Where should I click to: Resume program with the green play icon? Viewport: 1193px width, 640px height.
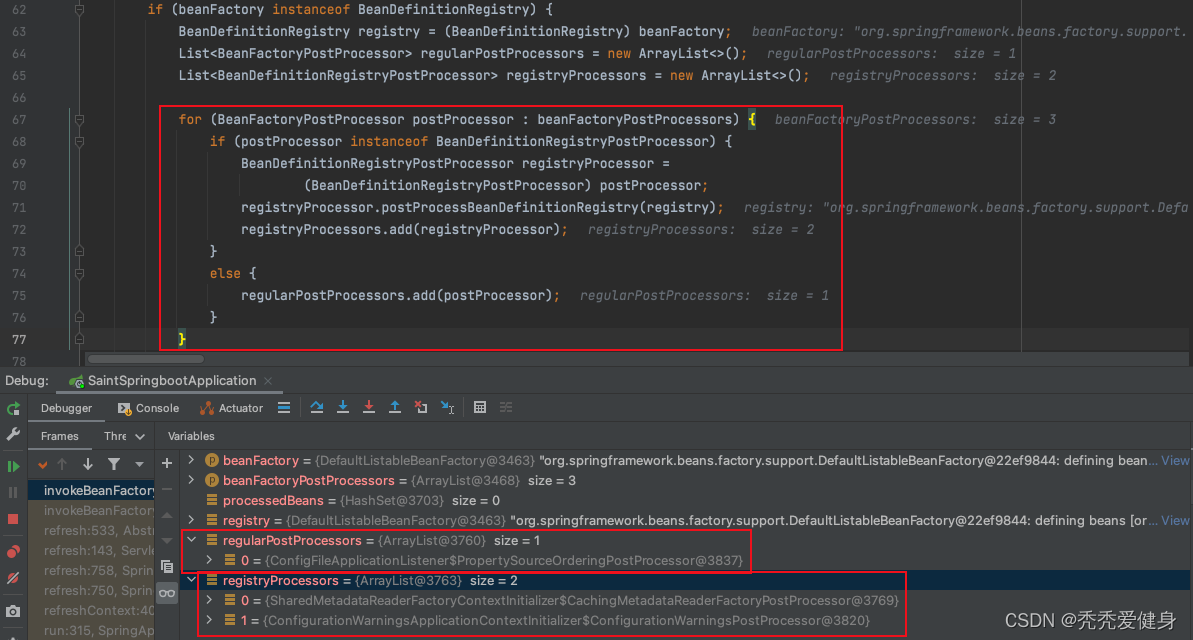(13, 466)
